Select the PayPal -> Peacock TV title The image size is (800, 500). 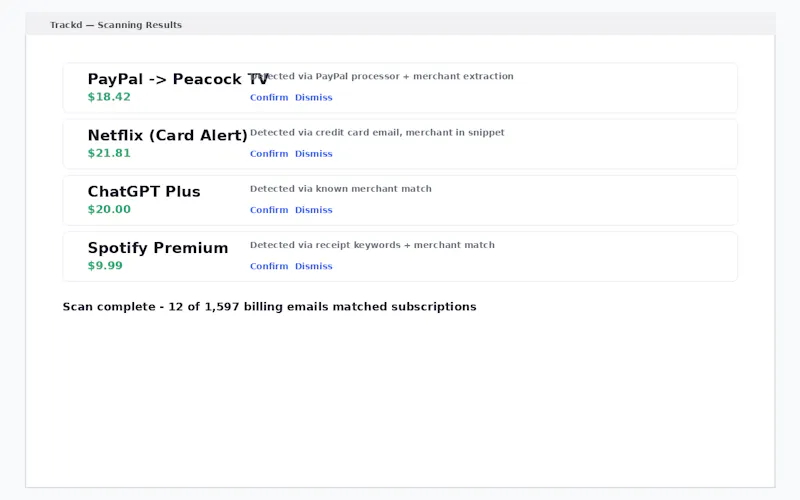[x=178, y=79]
